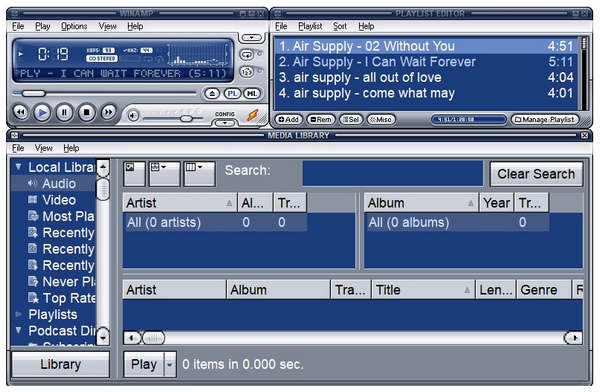Viewport: 600px width, 392px height.
Task: Open the File menu in Playlist Editor
Action: [x=281, y=26]
